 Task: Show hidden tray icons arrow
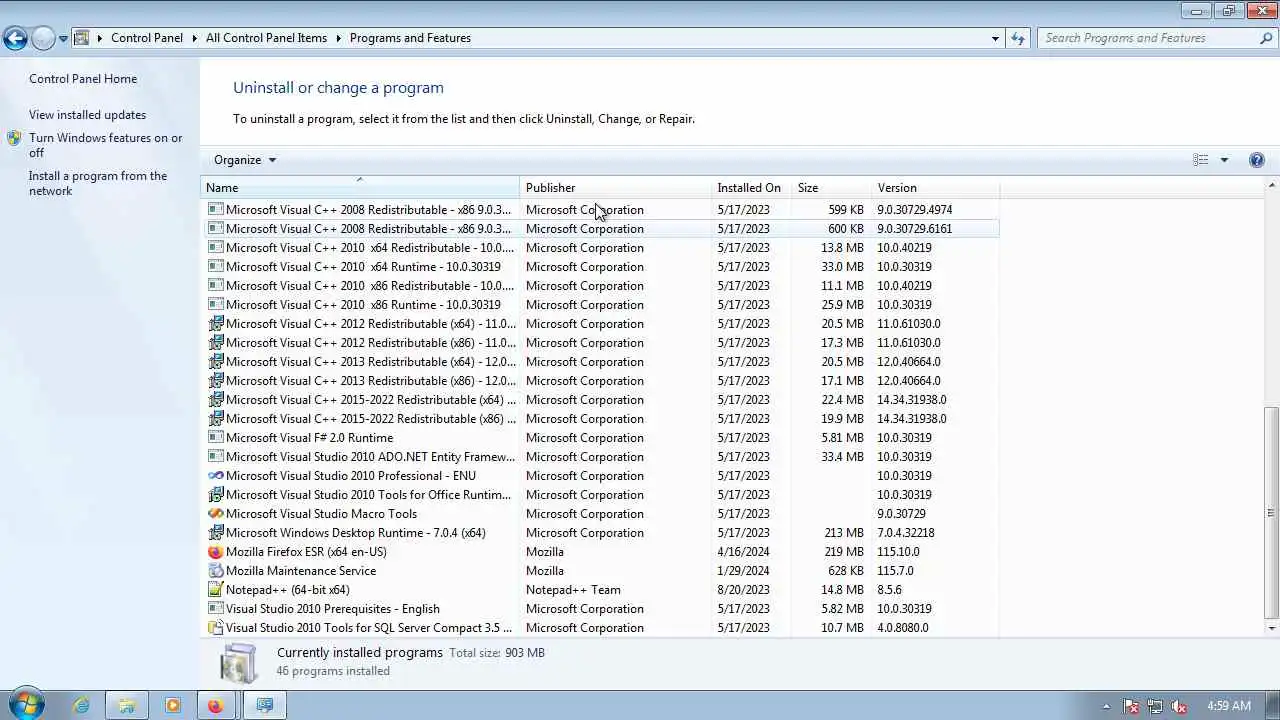(1106, 706)
